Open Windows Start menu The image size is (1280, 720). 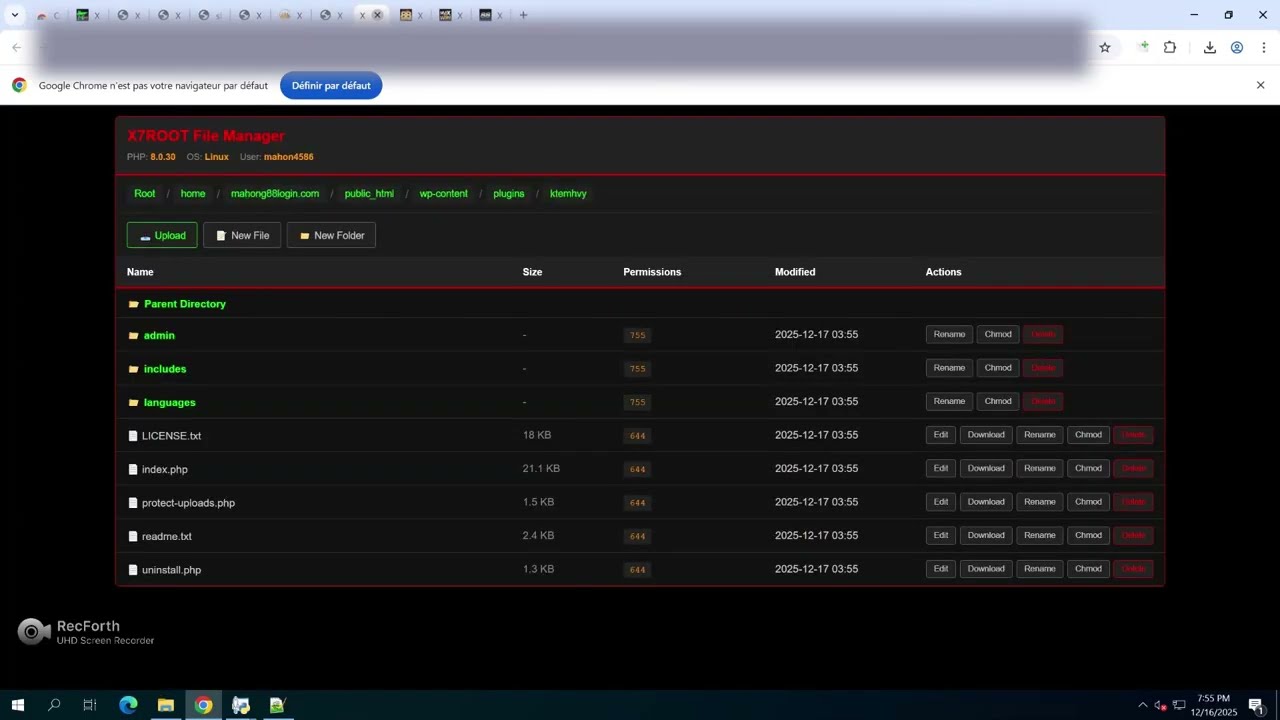(17, 705)
